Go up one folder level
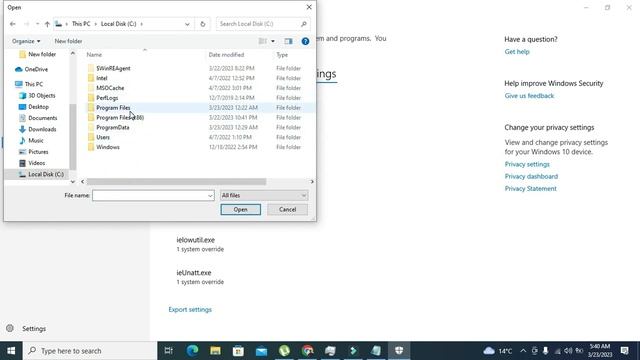640x360 pixels. [47, 24]
